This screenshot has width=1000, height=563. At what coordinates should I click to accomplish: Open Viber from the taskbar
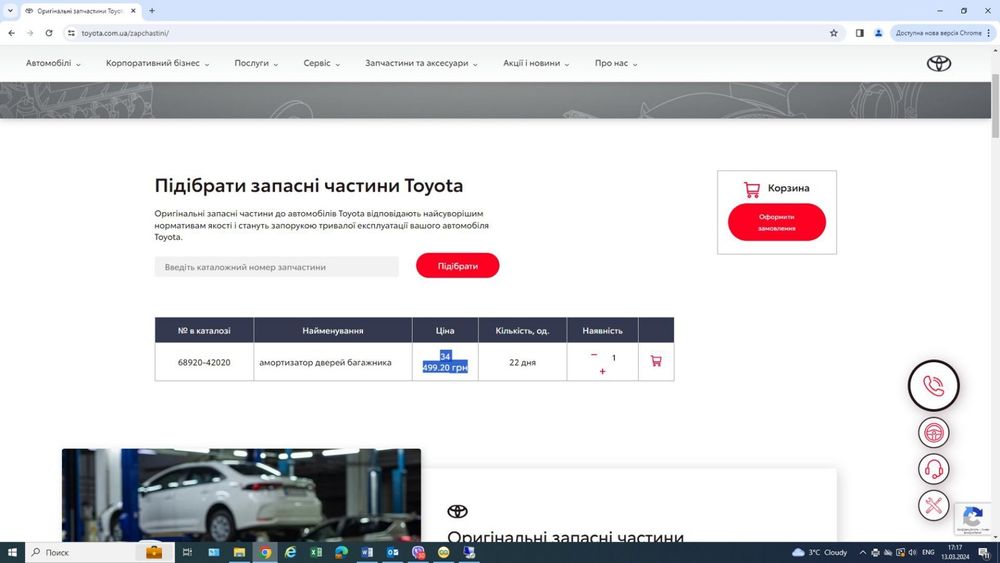[x=418, y=552]
